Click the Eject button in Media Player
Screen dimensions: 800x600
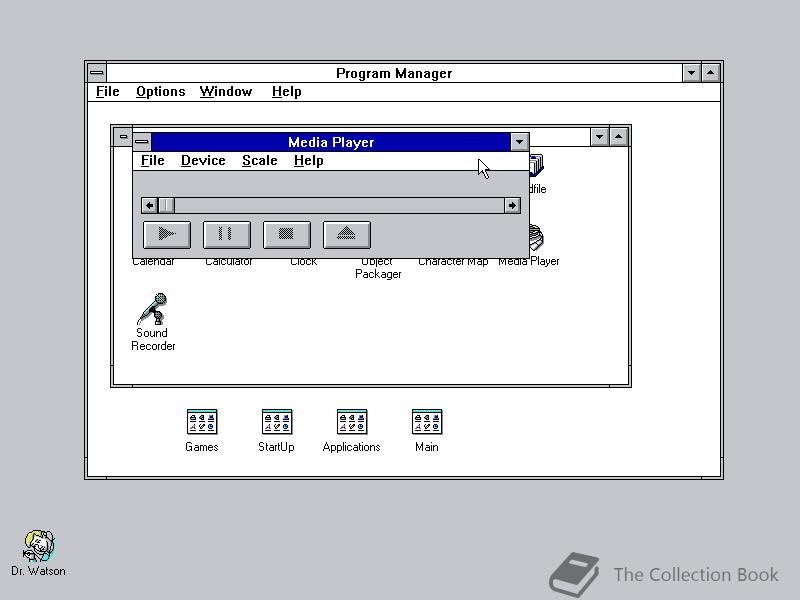(x=347, y=235)
